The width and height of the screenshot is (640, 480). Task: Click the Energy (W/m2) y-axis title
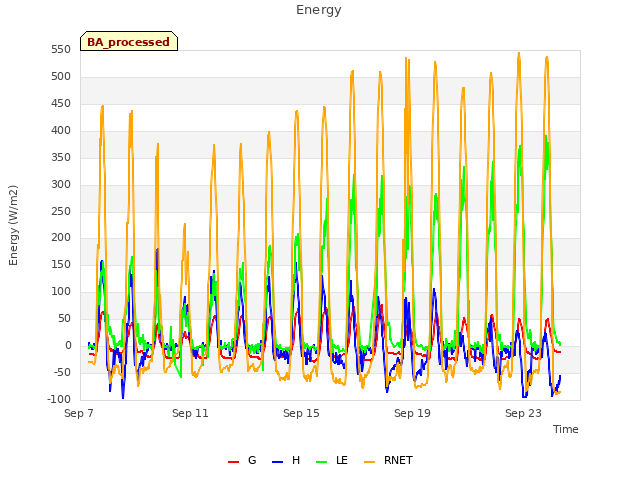tap(13, 225)
